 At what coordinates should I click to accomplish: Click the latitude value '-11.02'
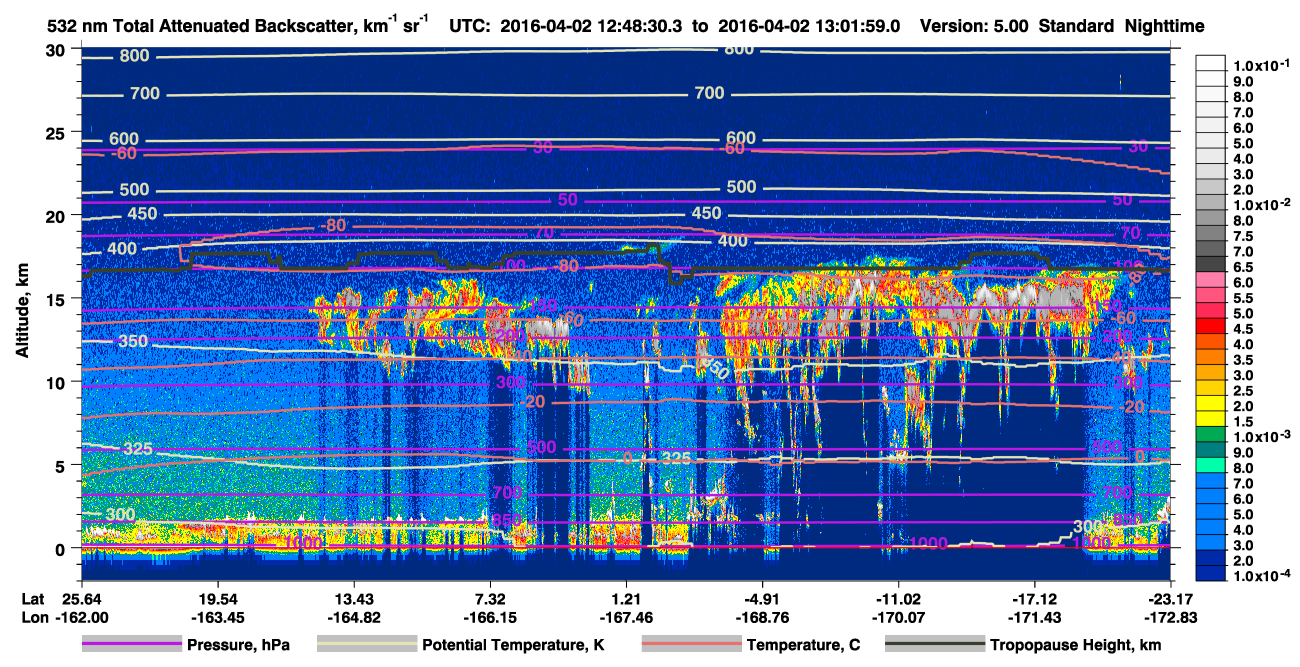(899, 598)
